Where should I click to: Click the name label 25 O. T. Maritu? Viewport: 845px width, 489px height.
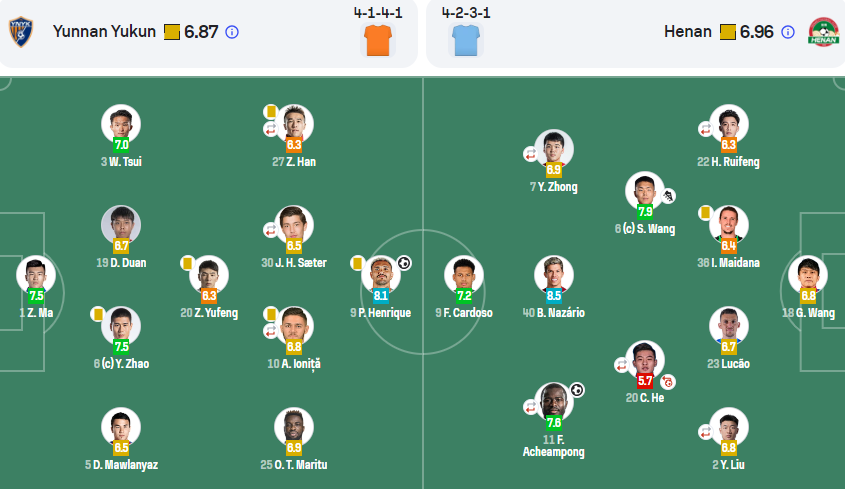tap(294, 465)
